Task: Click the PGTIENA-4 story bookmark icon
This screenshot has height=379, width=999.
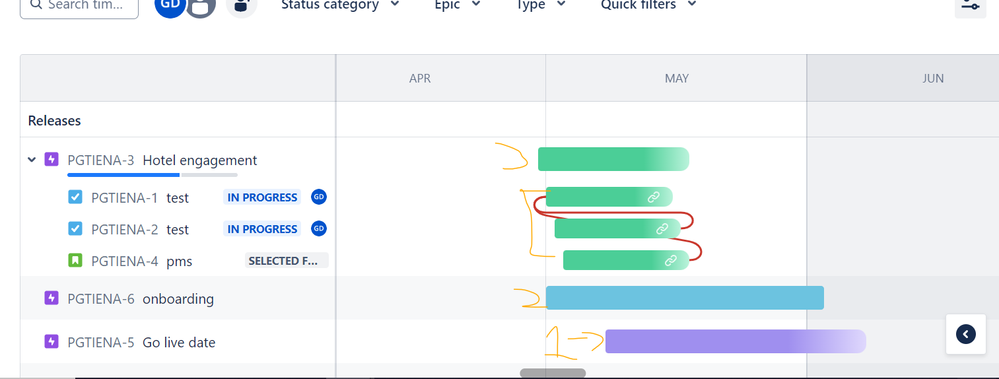Action: coord(75,261)
